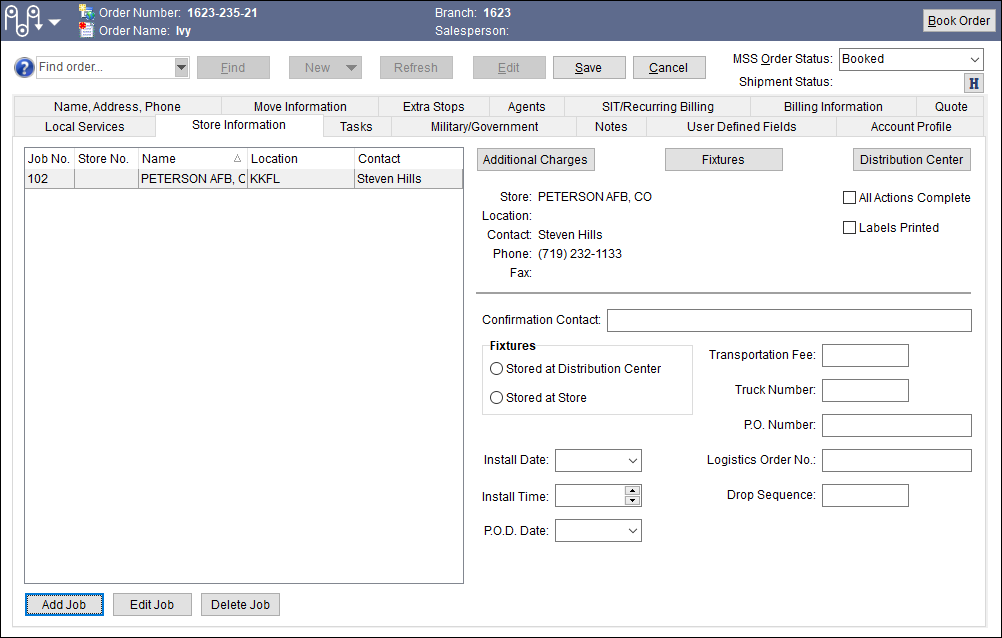Viewport: 1002px width, 638px height.
Task: Click the down arrow on the Install Time stepper
Action: click(631, 500)
